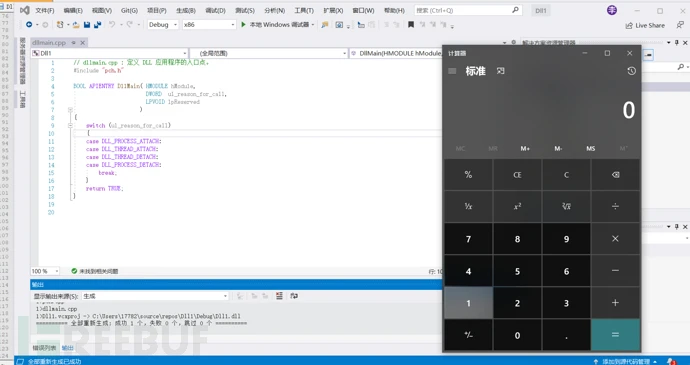Open the DllMain member dropdown

(x=395, y=53)
